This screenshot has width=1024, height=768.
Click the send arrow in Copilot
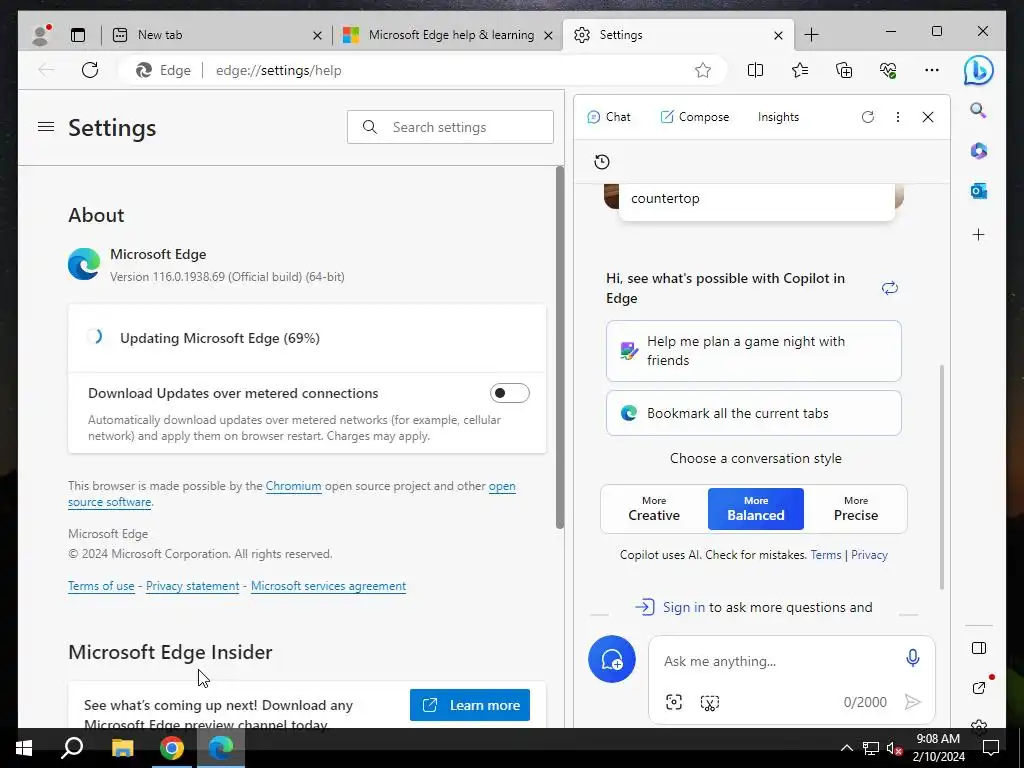click(x=912, y=702)
